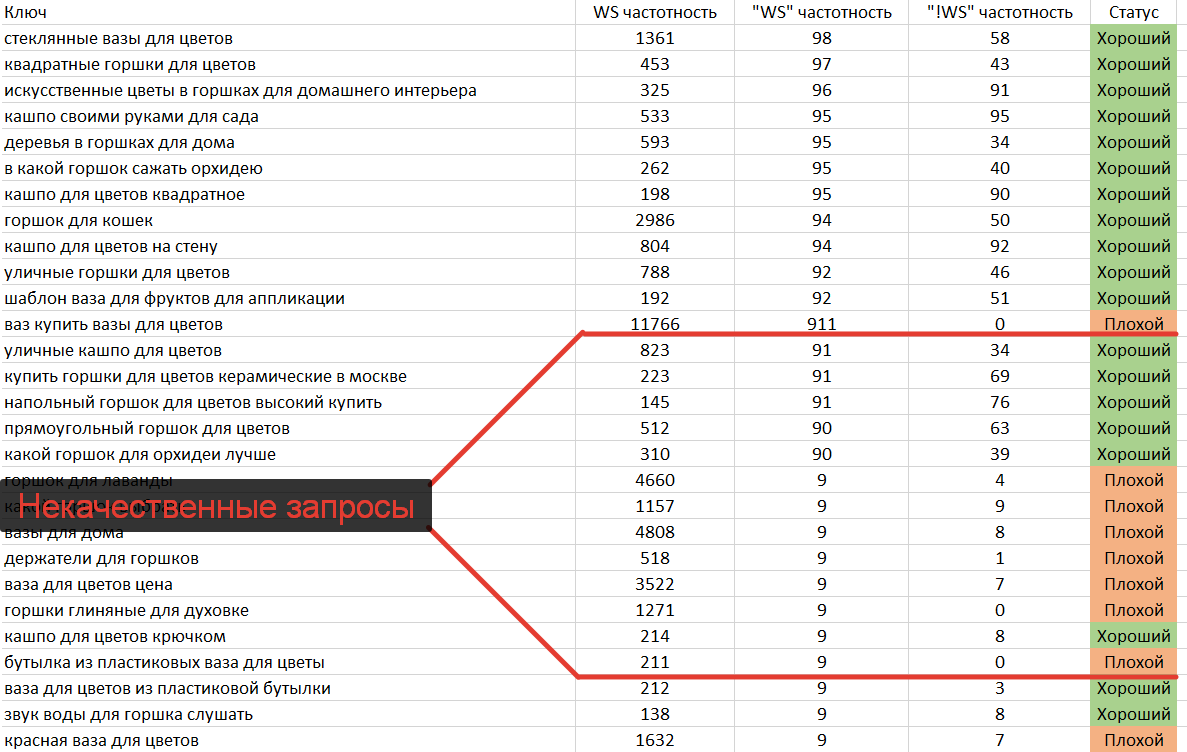Click the cell "шаблон ваза для фруктов для аппликации"
Viewport: 1187px width, 752px height.
[x=174, y=298]
